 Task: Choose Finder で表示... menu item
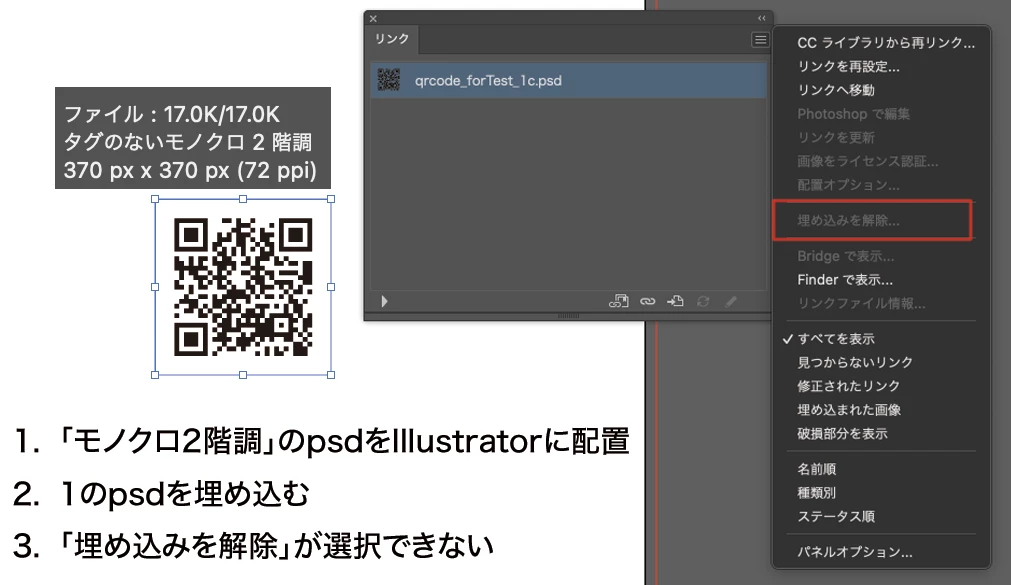click(x=845, y=280)
